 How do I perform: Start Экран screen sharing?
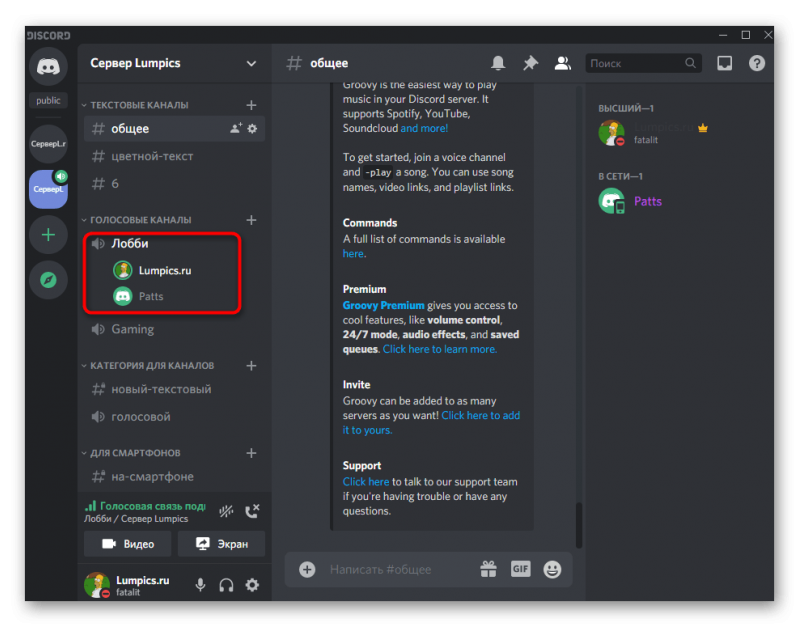221,544
